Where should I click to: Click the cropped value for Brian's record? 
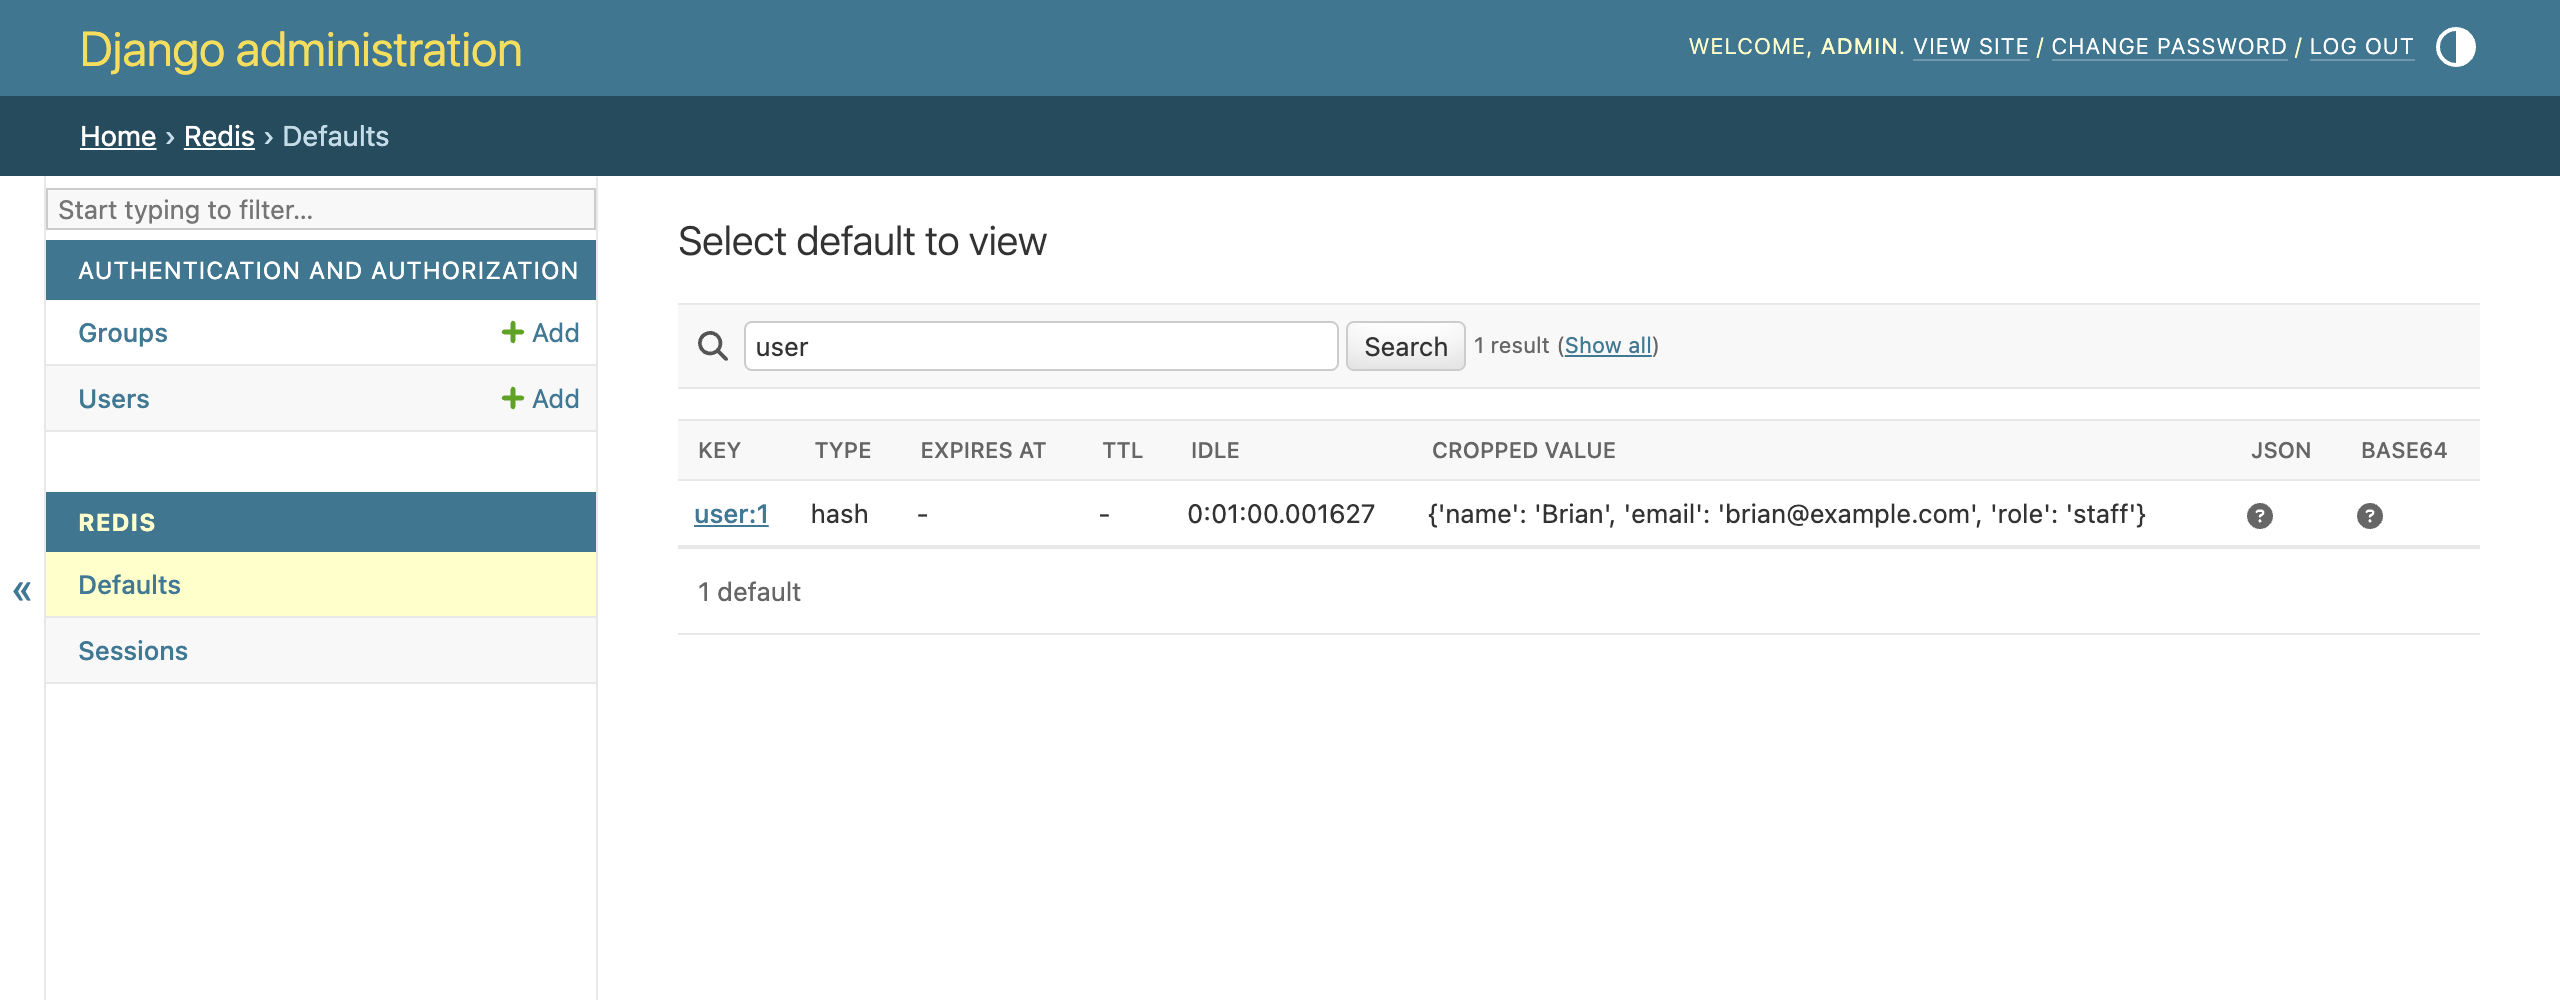click(1787, 514)
